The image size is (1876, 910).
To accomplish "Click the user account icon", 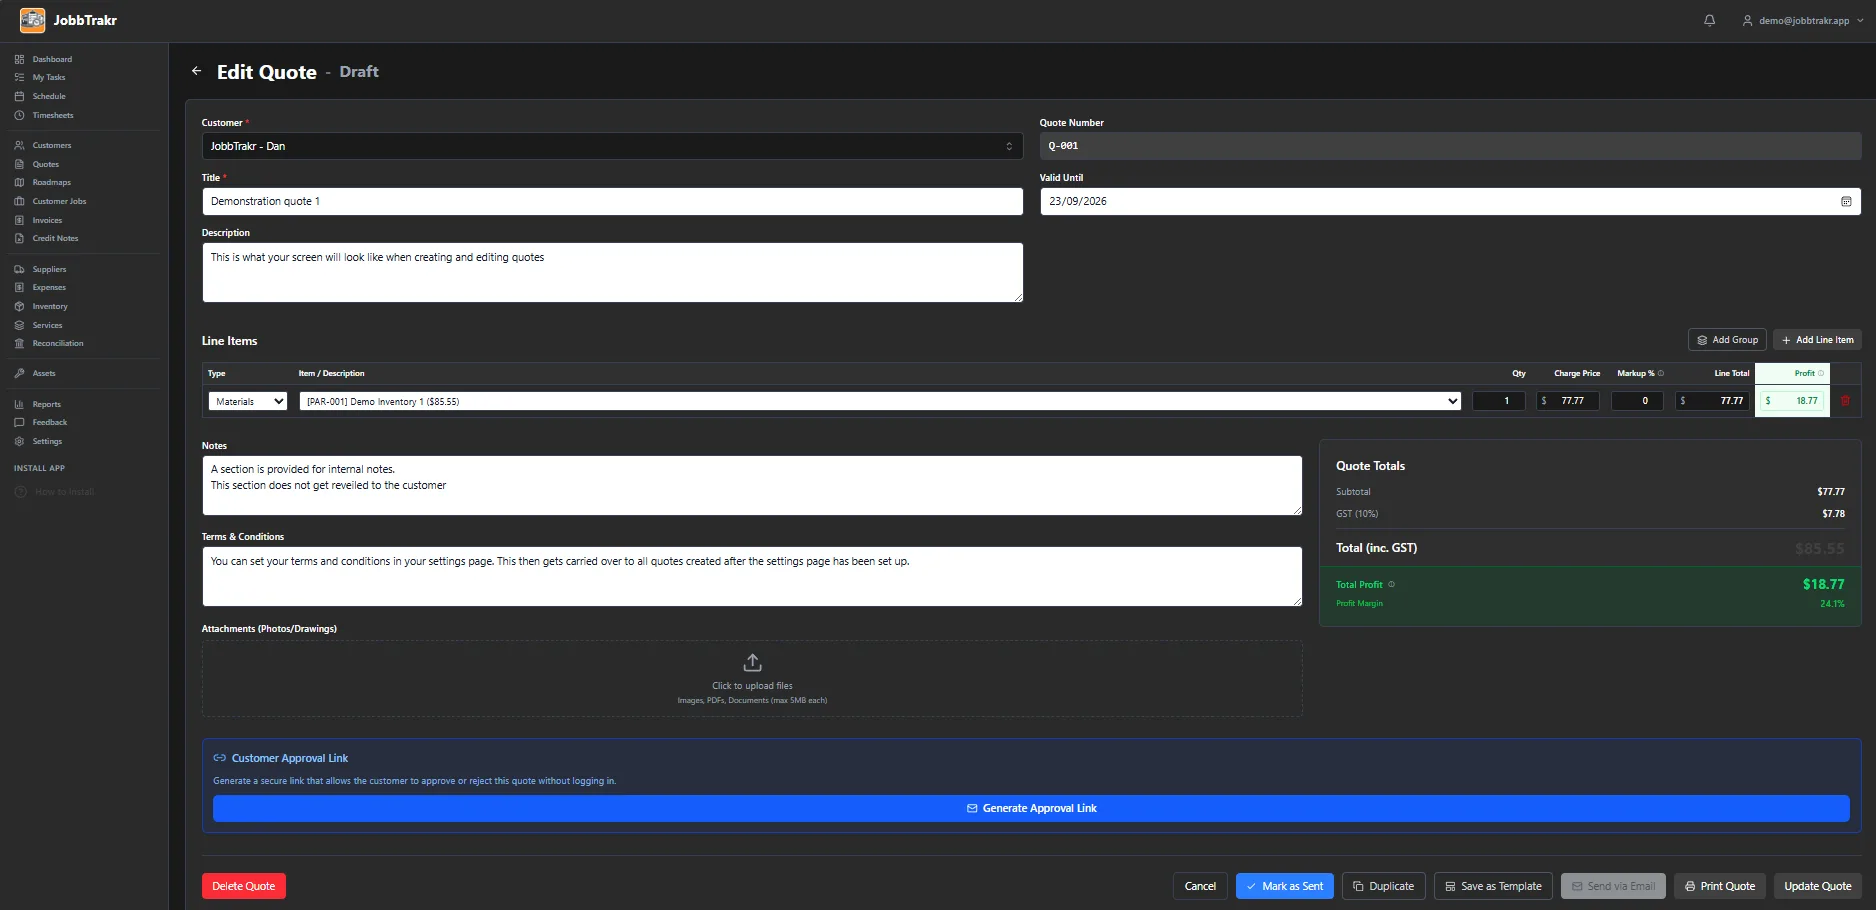I will click(1747, 20).
